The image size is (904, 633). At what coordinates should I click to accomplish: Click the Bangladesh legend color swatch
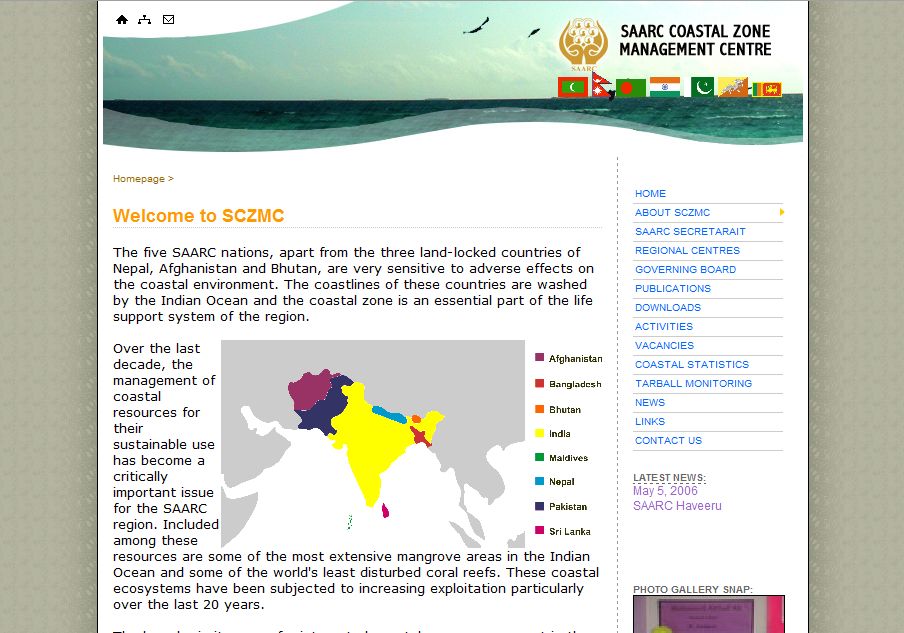[x=540, y=383]
